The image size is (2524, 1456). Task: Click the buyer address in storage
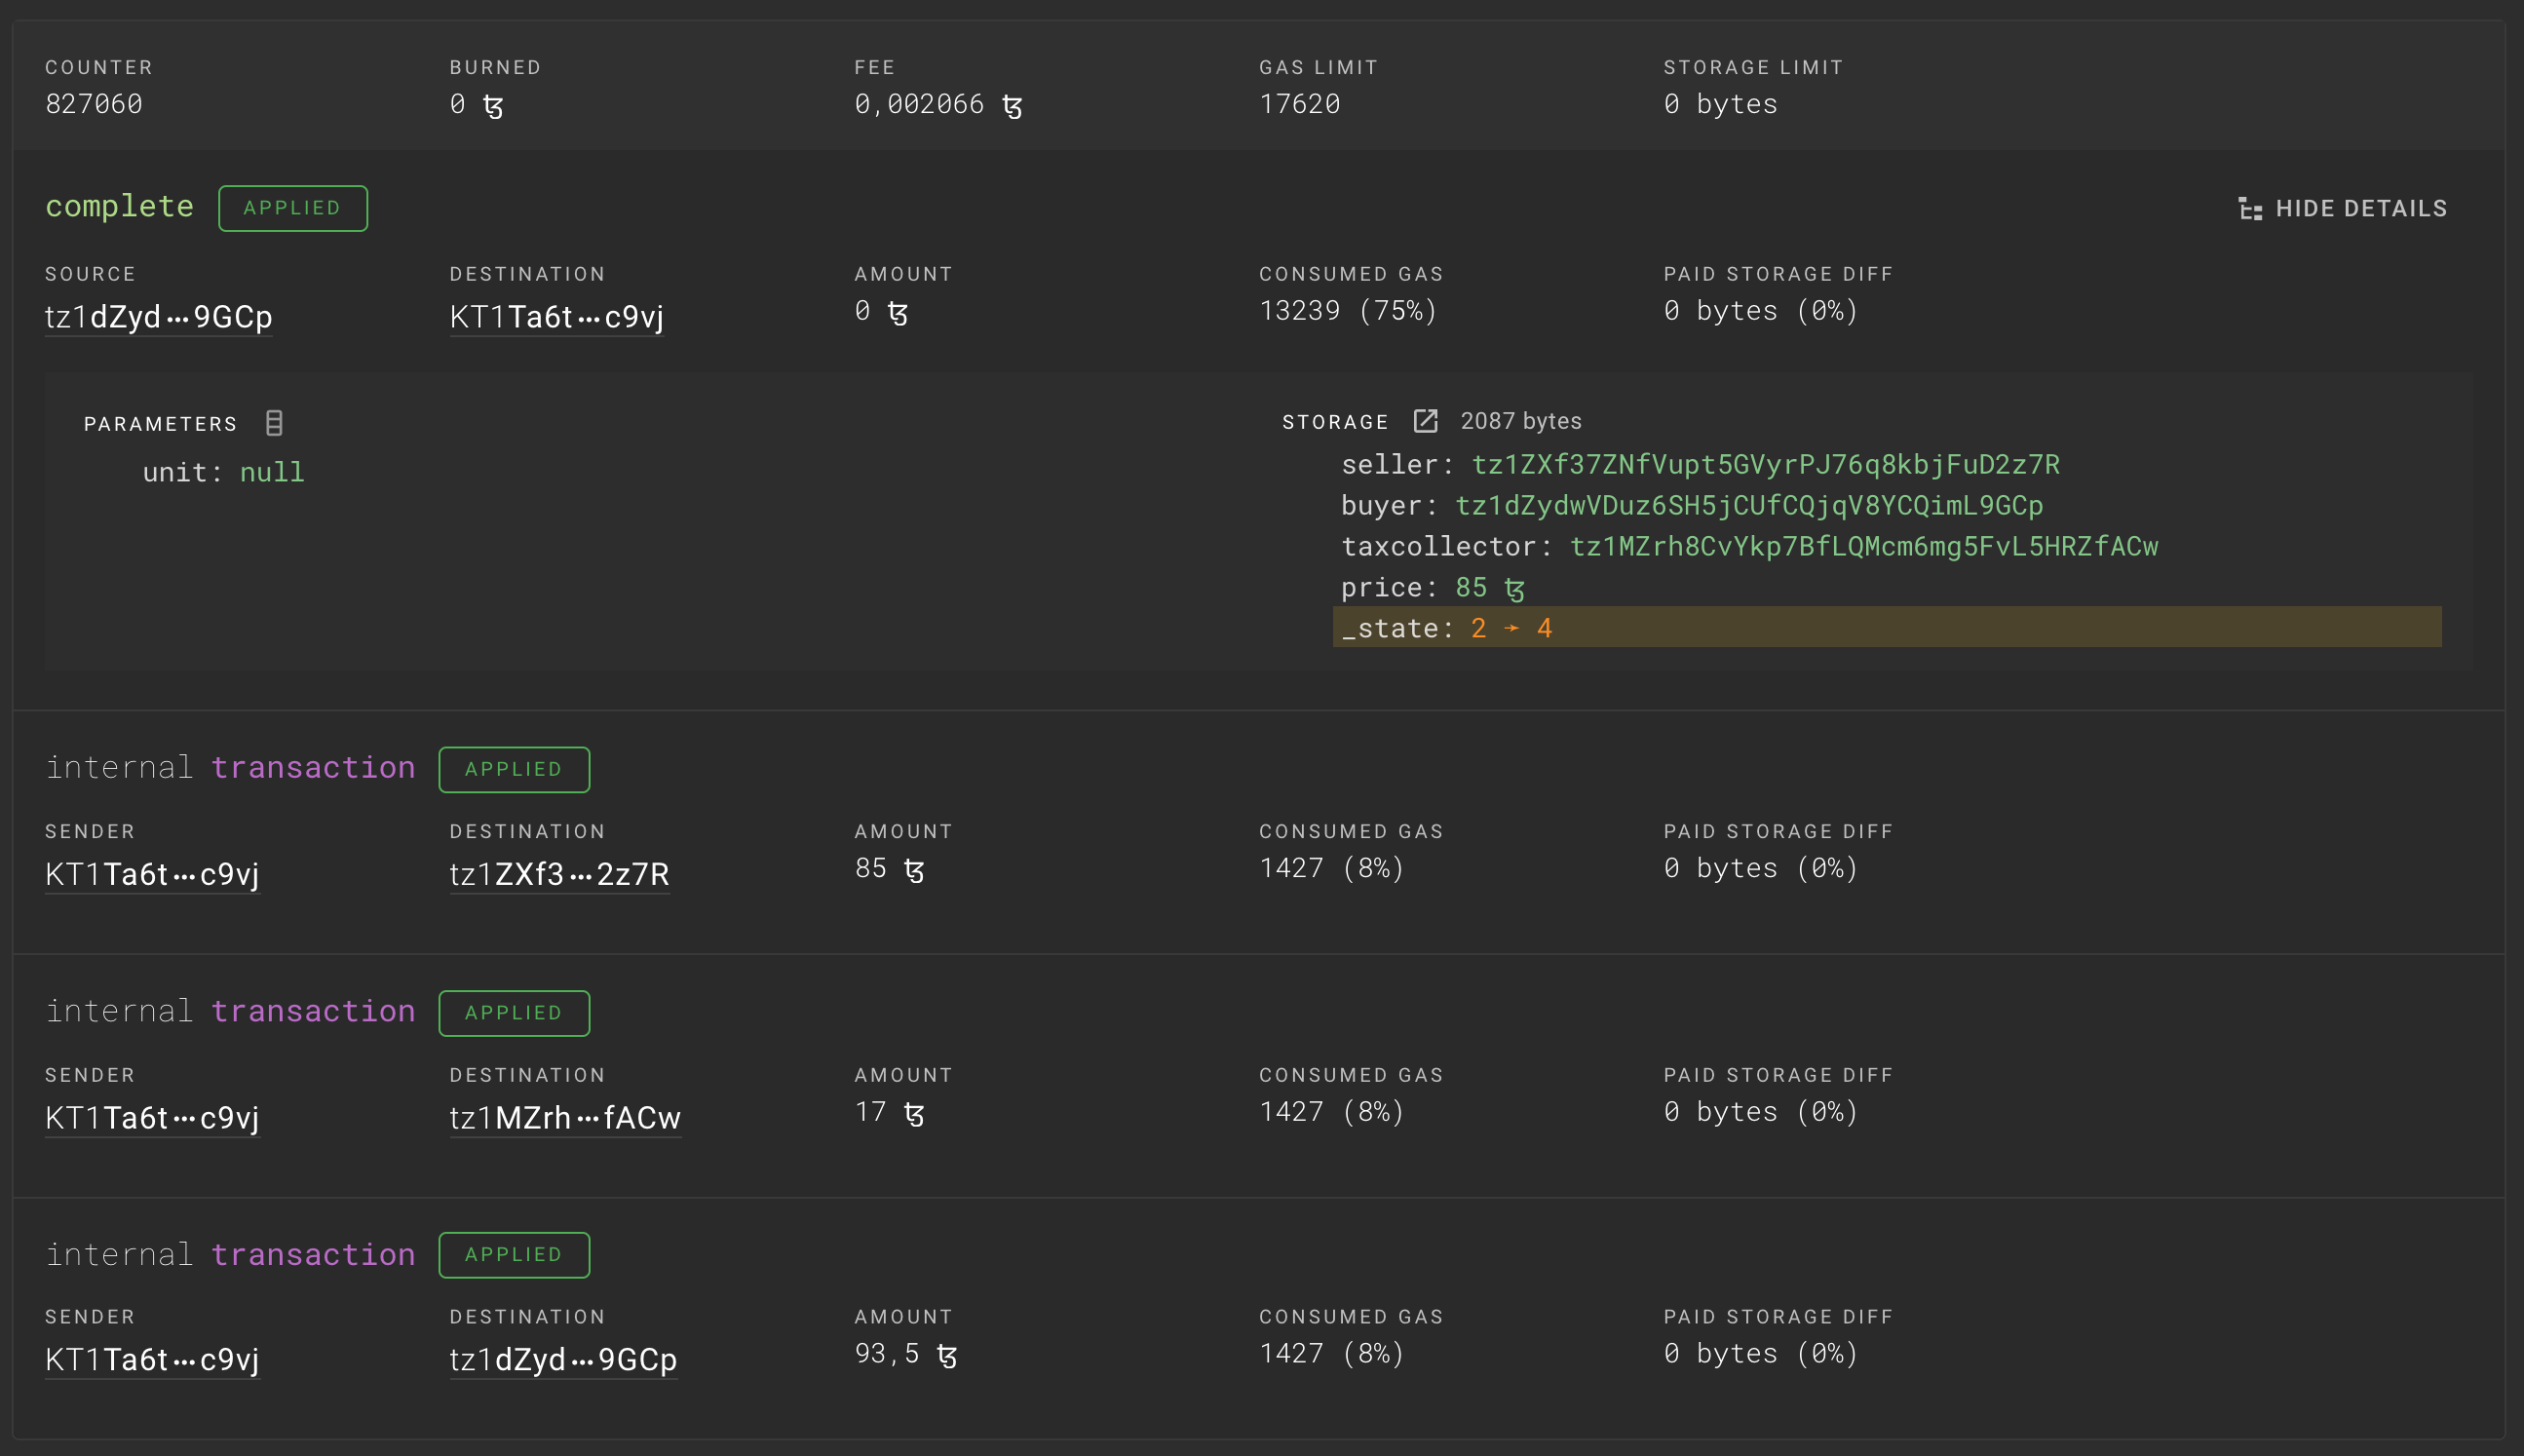tap(1748, 506)
